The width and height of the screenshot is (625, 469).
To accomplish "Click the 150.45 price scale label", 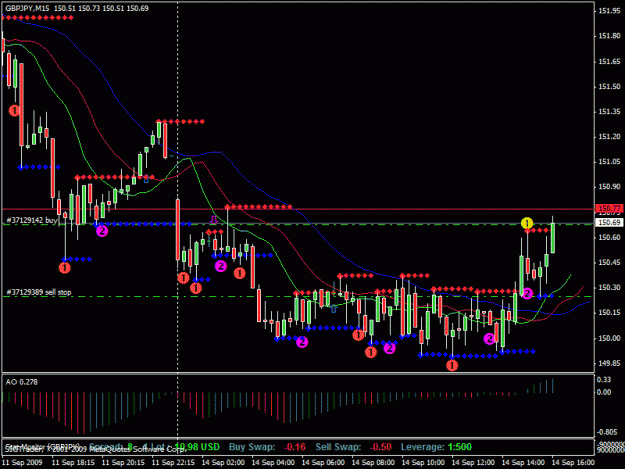I will click(x=609, y=263).
